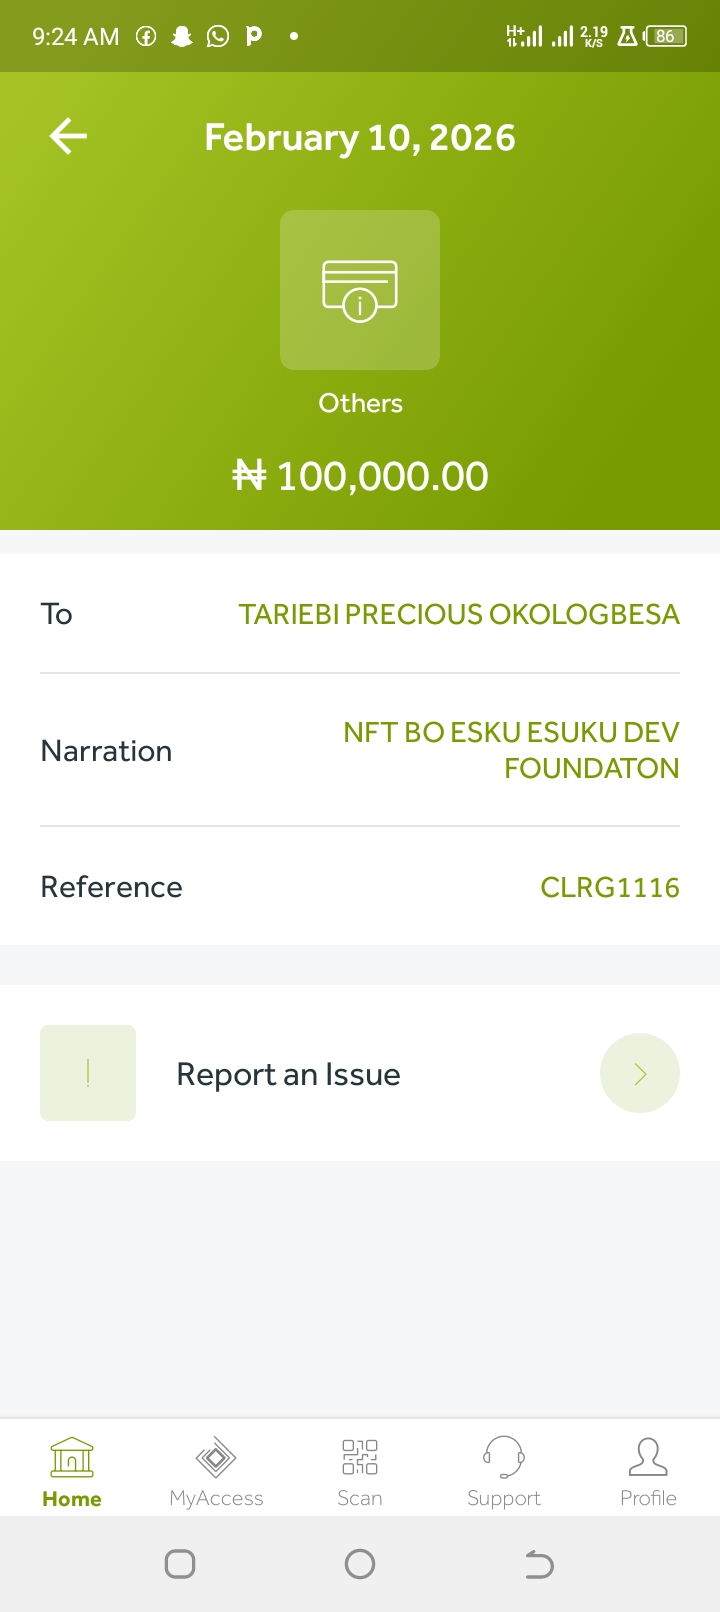Tap the ₦ 100,000.00 amount
Image resolution: width=720 pixels, height=1612 pixels.
[360, 476]
